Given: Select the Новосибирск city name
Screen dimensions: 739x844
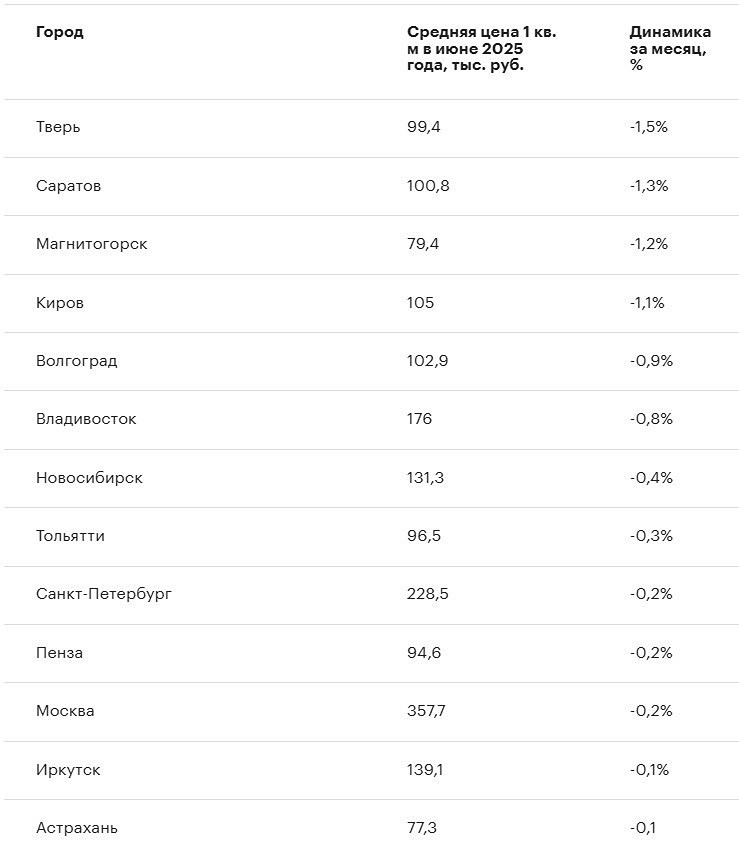Looking at the screenshot, I should [89, 478].
